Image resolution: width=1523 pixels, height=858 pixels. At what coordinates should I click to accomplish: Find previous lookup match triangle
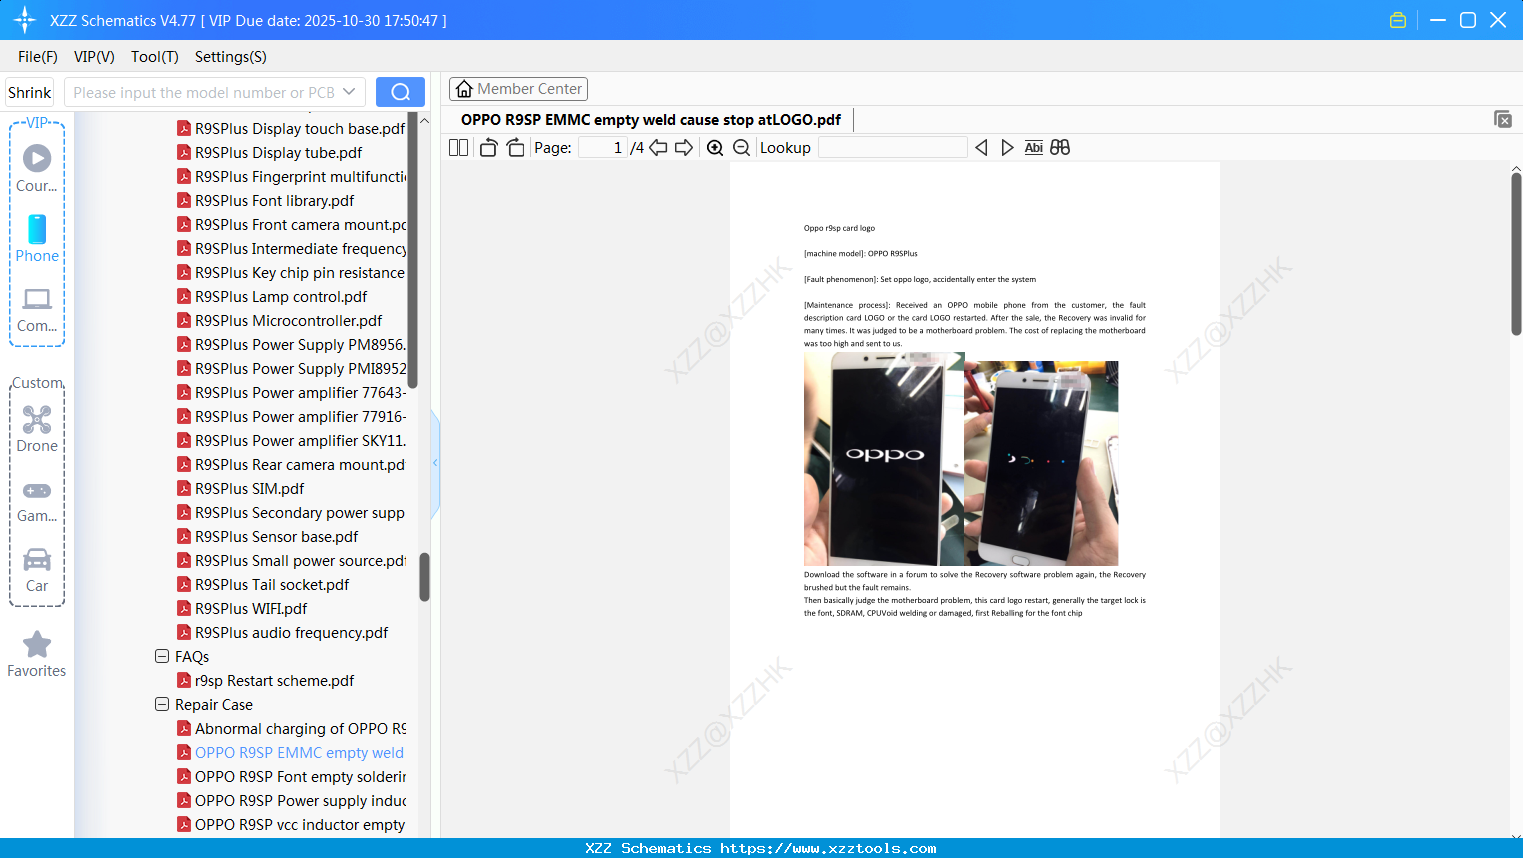(981, 148)
